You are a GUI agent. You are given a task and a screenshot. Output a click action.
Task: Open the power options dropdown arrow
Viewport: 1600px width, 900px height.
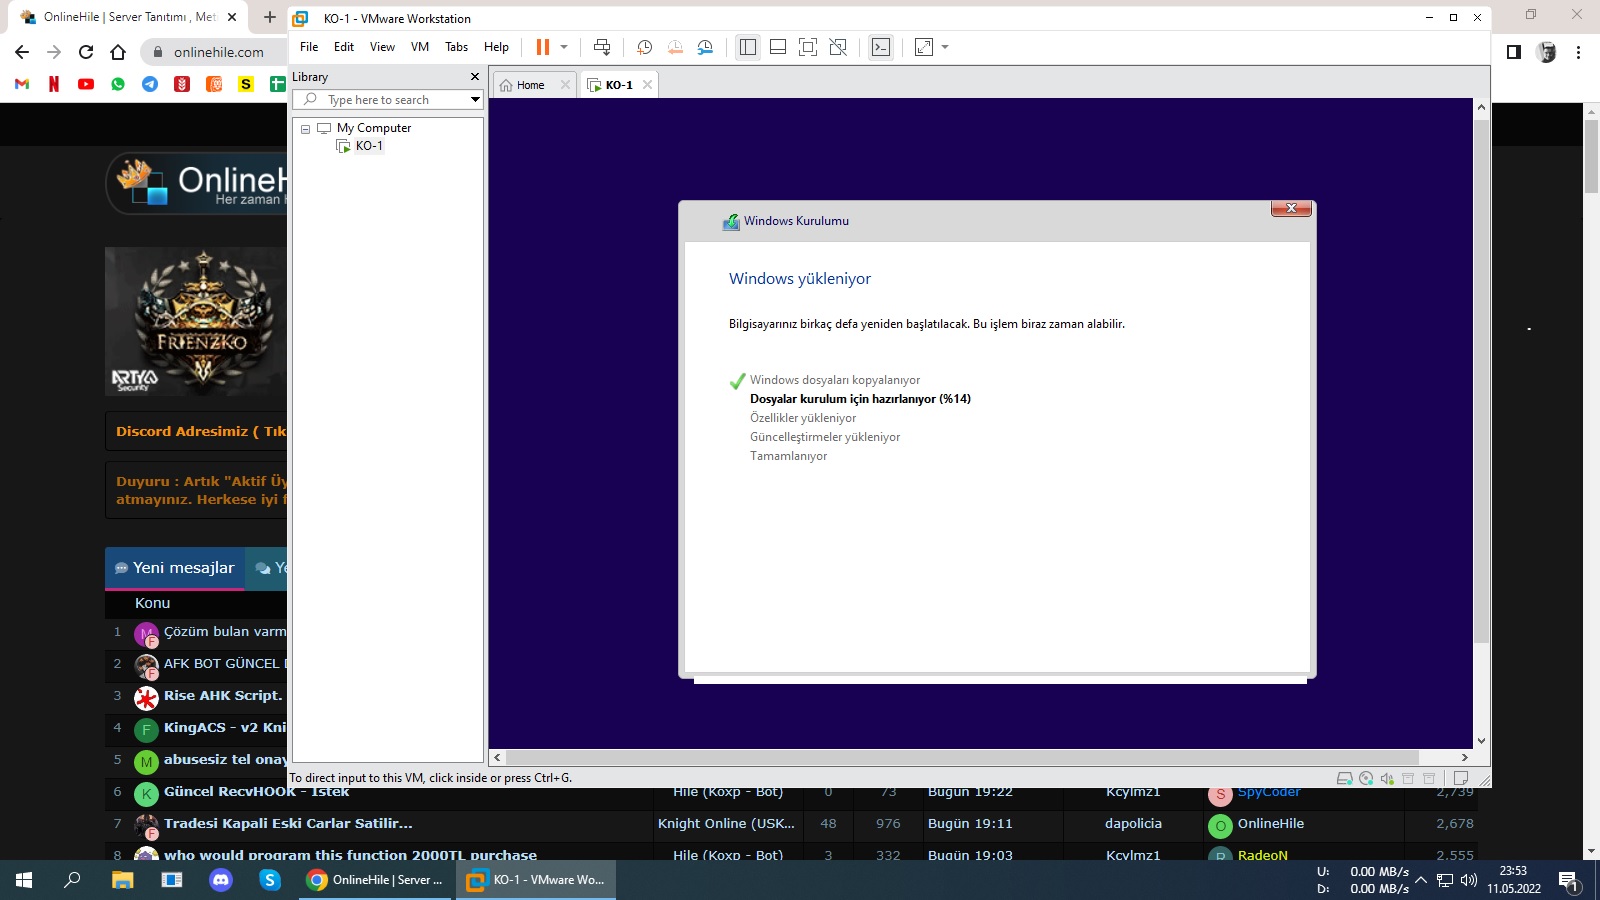564,47
